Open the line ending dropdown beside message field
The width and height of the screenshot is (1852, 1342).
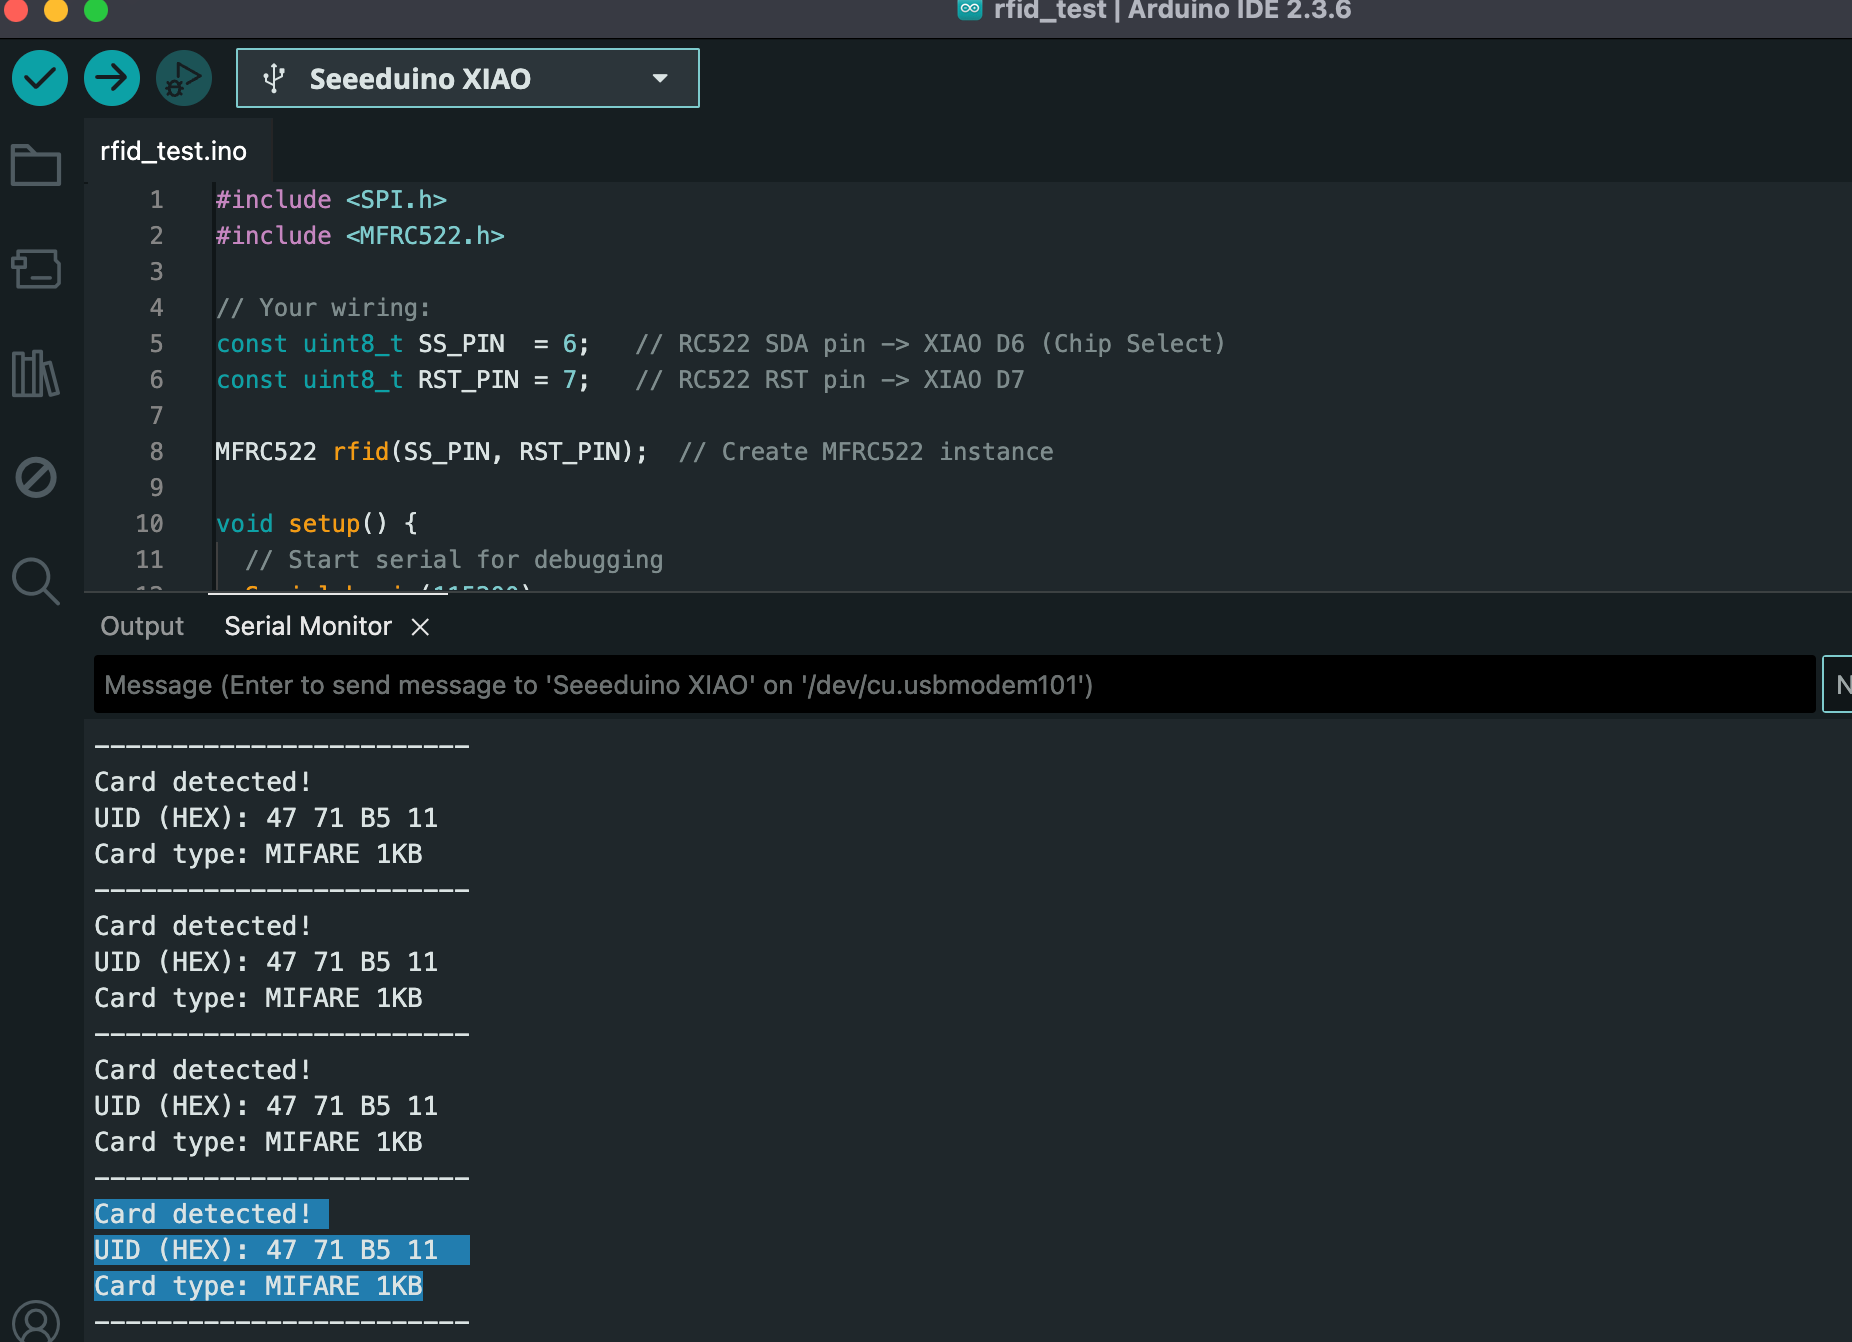[1838, 685]
